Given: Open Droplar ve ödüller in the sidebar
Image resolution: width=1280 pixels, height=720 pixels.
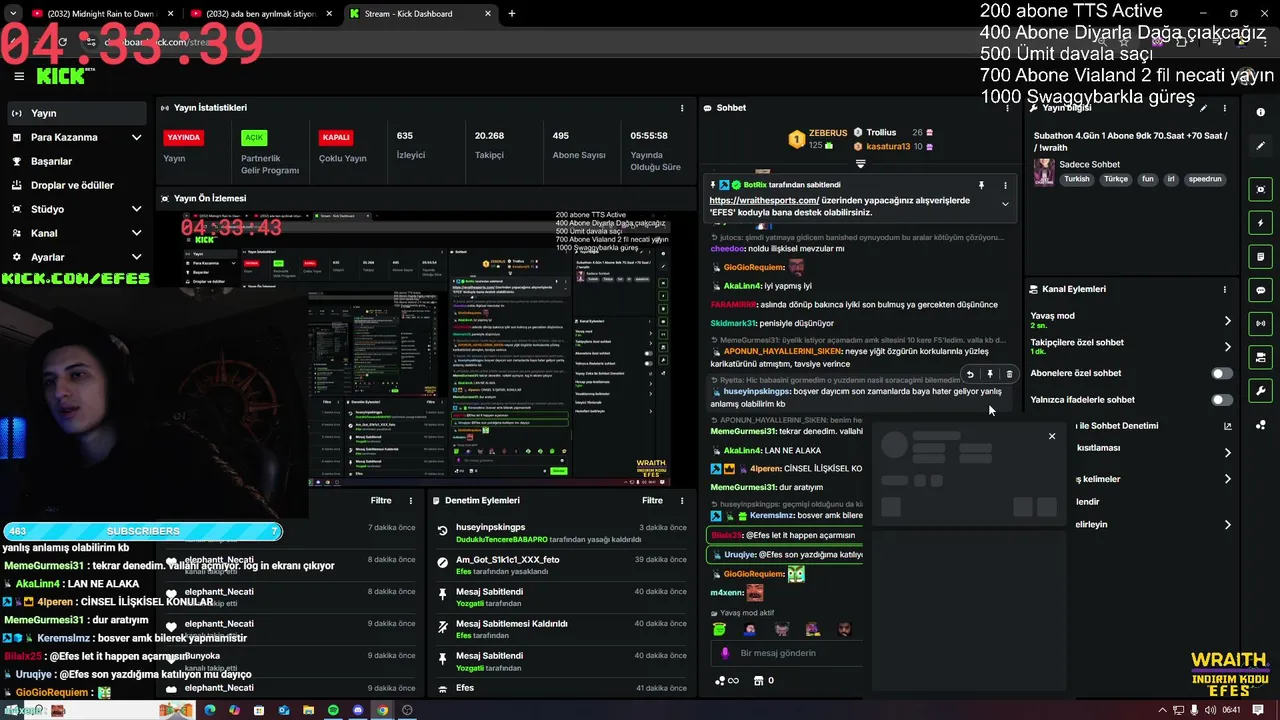Looking at the screenshot, I should click(78, 185).
